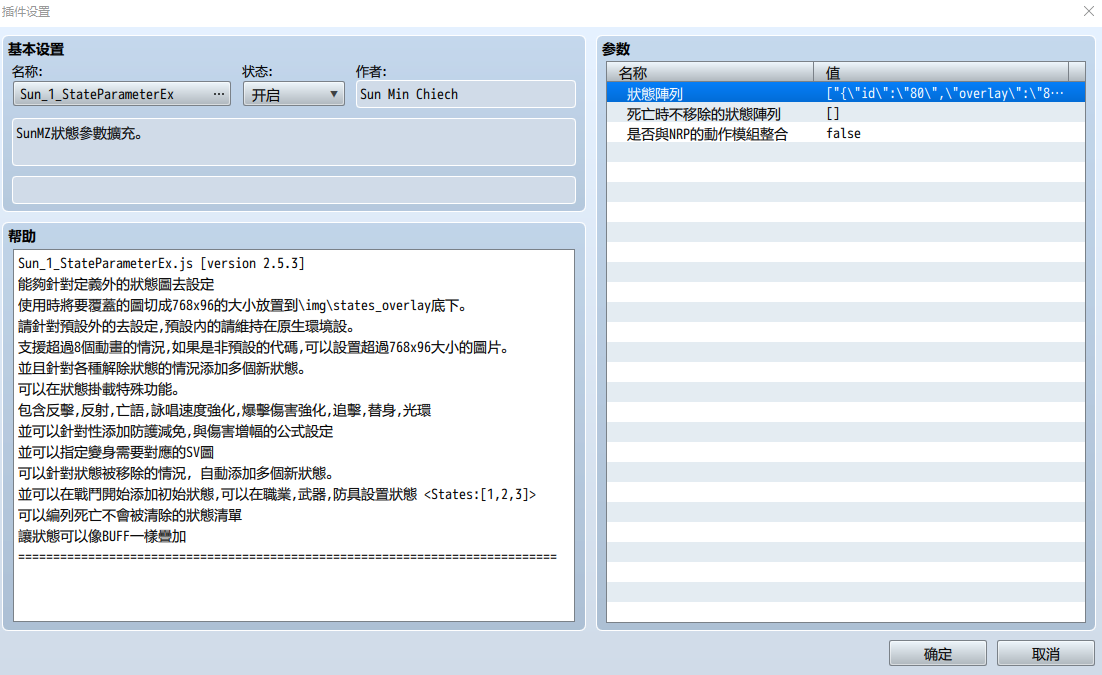Open the 状态 dropdown showing 开启

(x=294, y=94)
